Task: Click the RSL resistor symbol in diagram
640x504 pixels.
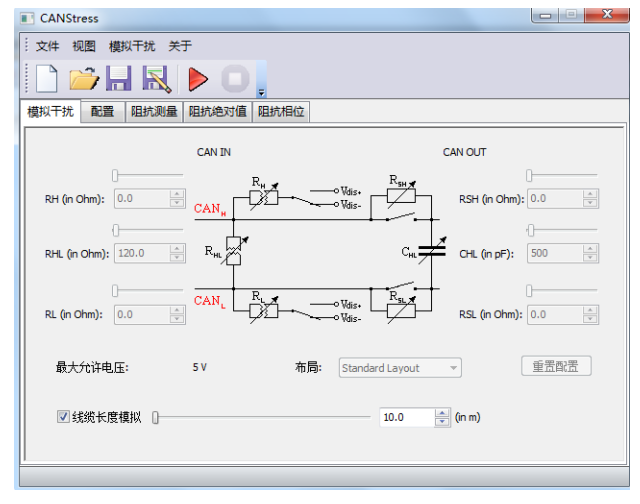Action: [401, 311]
